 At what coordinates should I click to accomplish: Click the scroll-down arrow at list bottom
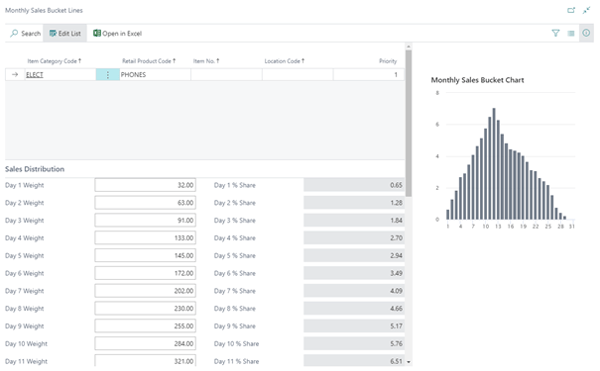409,362
